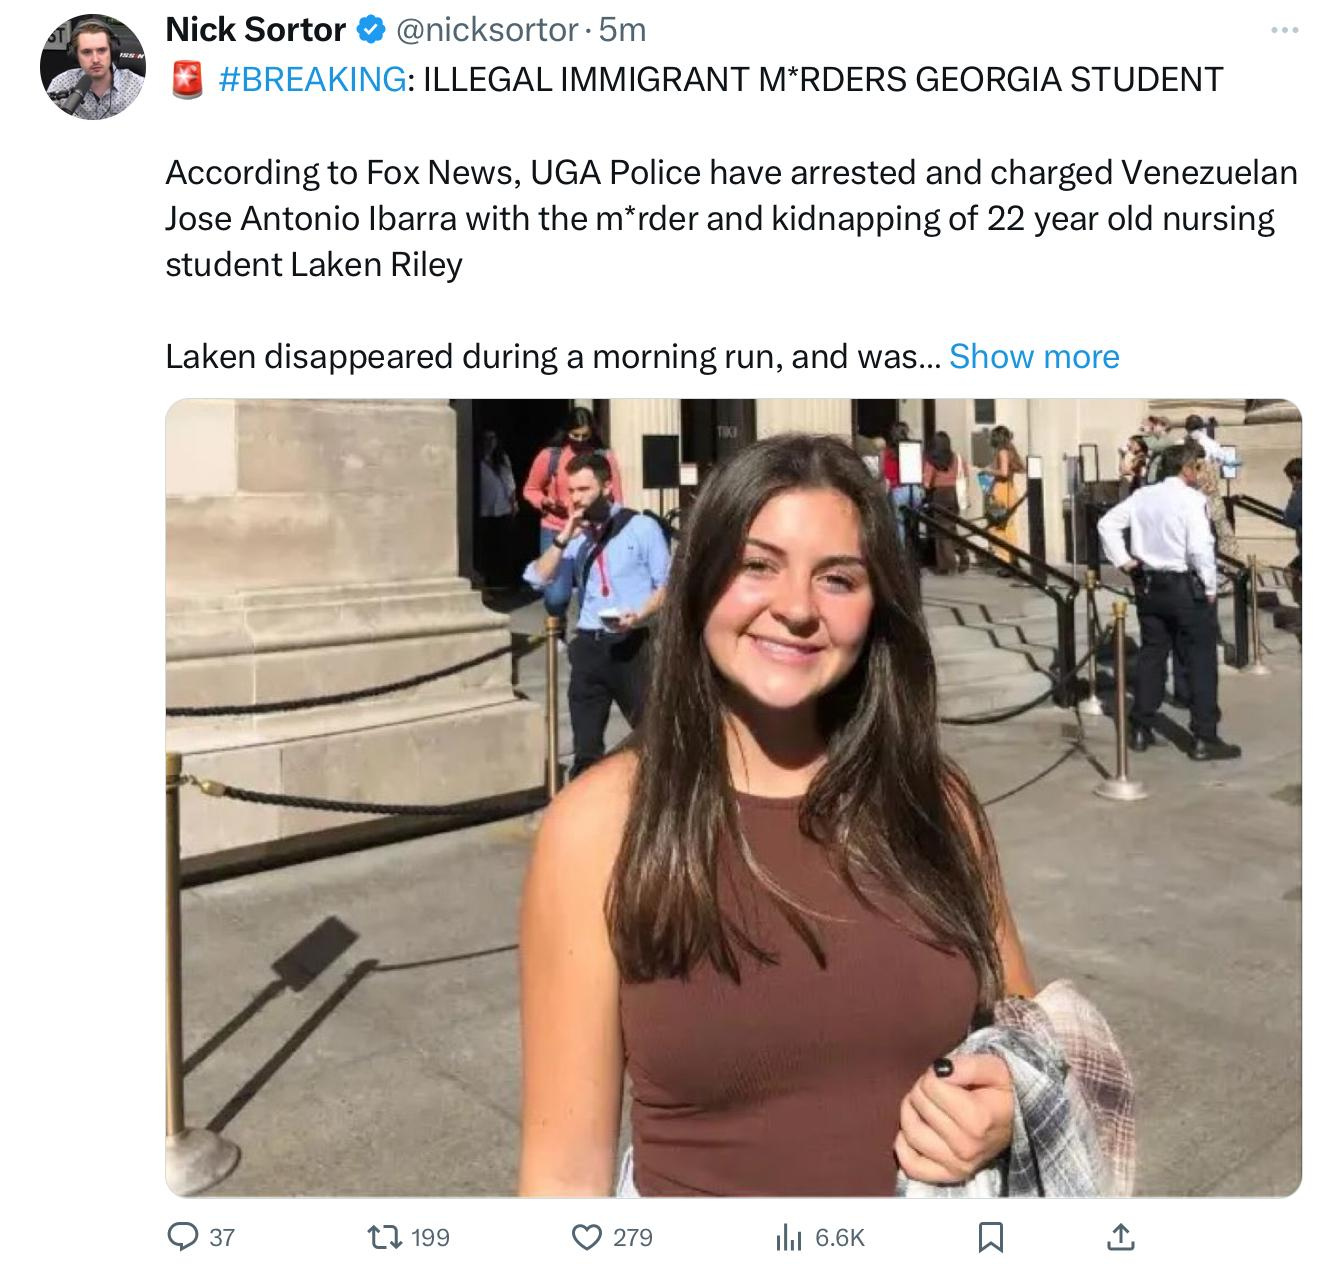Open the 5m timestamp permalink
The image size is (1343, 1275).
[622, 30]
